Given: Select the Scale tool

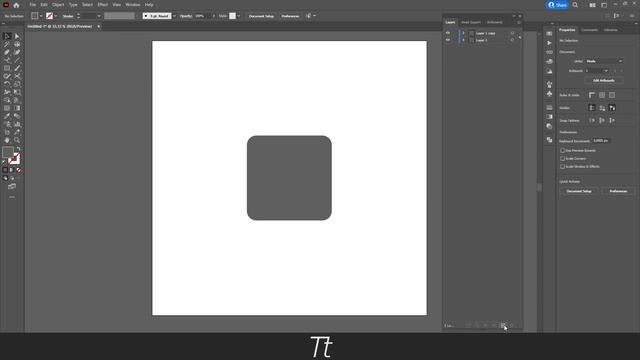Looking at the screenshot, I should [17, 84].
